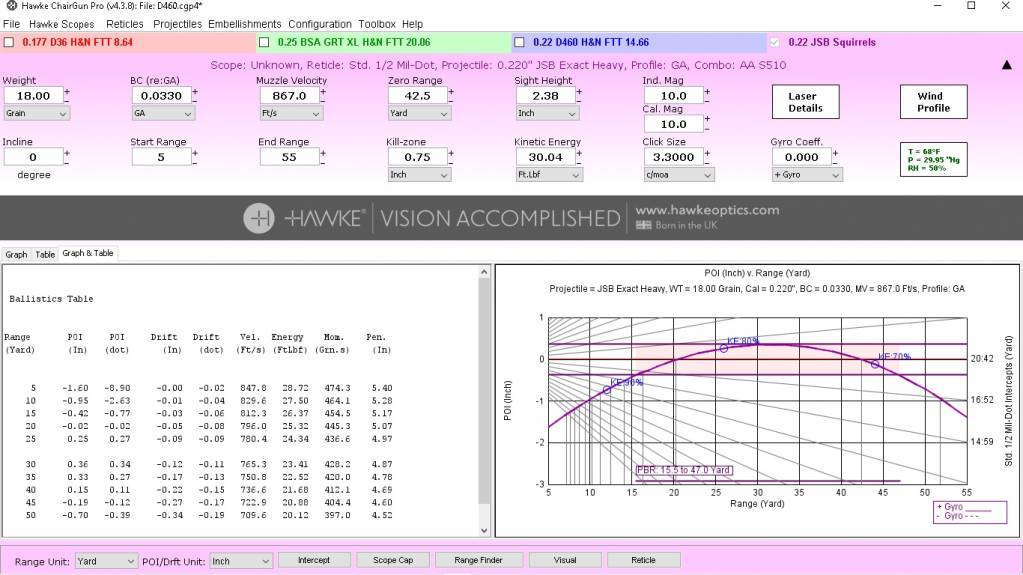Open the Kinetic Energy unit dropdown (Ft.Lbf)
Screen dimensions: 1023x575
[x=549, y=175]
